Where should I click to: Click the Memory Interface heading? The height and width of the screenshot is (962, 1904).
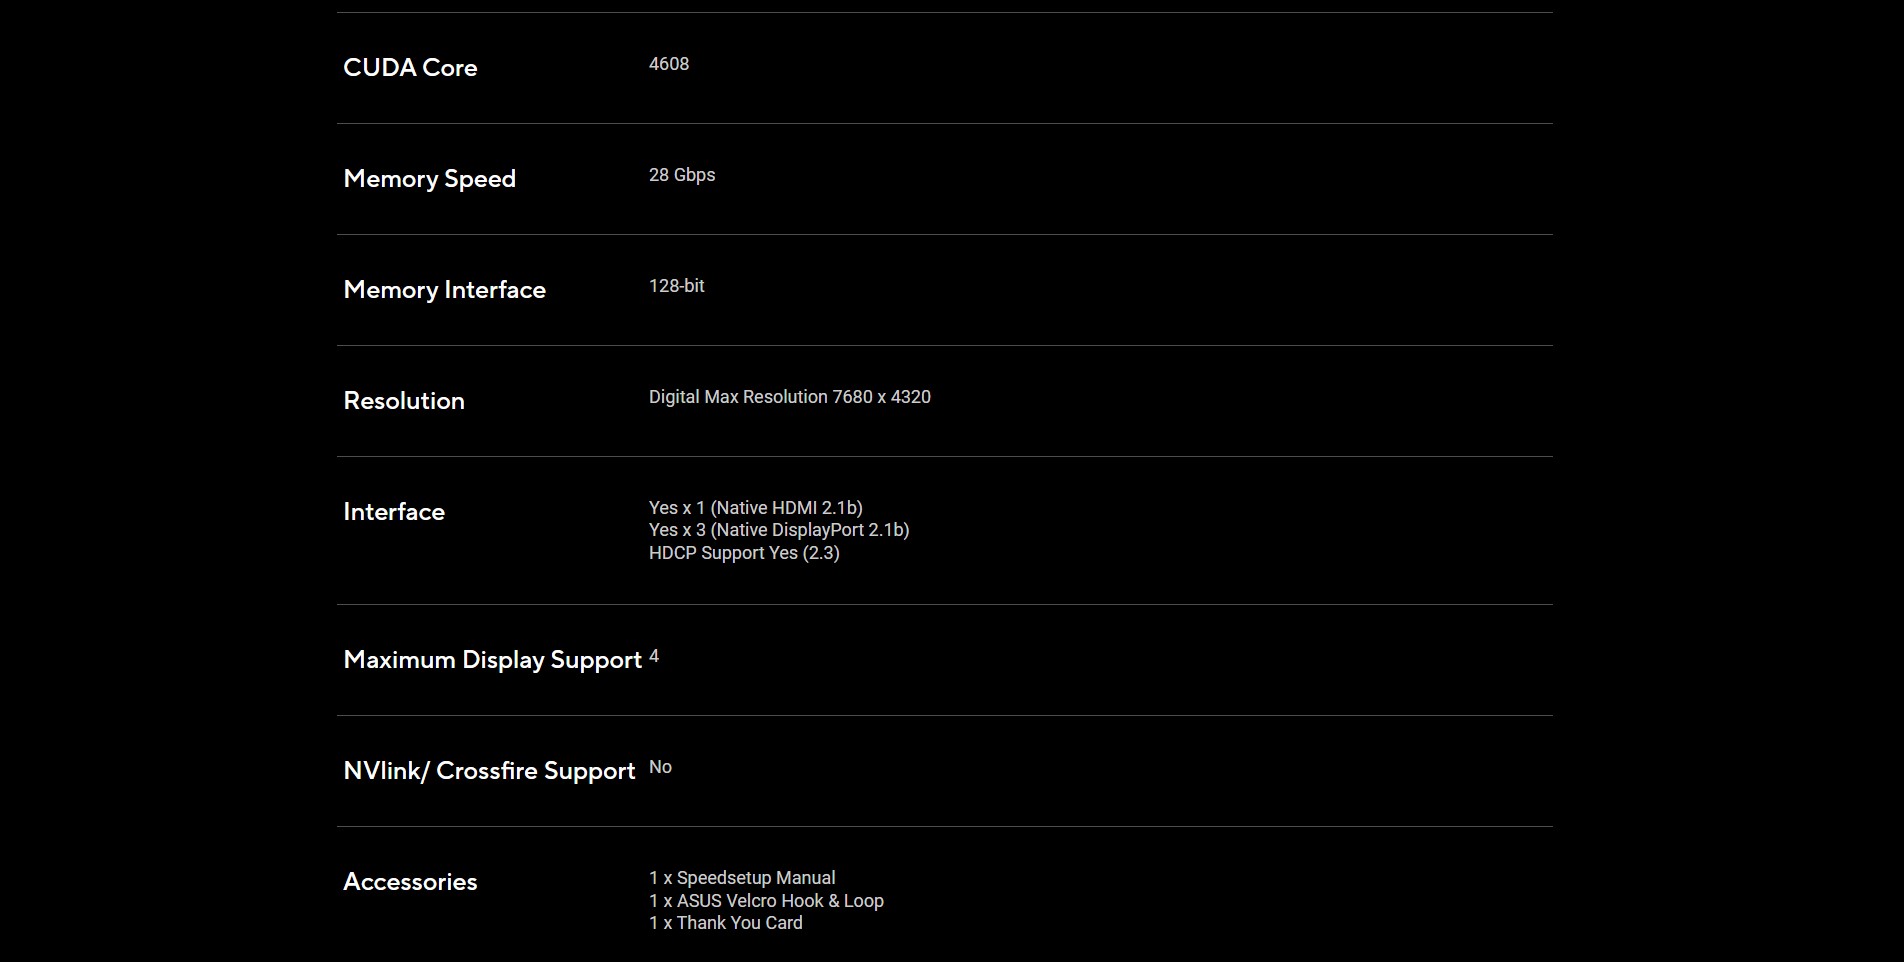coord(445,290)
